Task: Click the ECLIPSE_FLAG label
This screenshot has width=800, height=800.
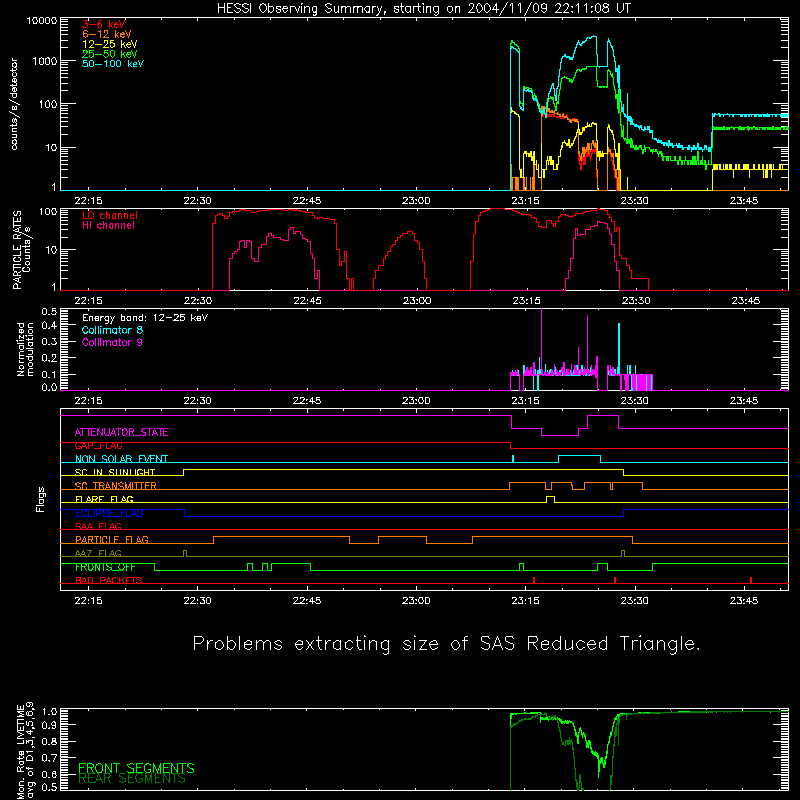Action: coord(109,513)
